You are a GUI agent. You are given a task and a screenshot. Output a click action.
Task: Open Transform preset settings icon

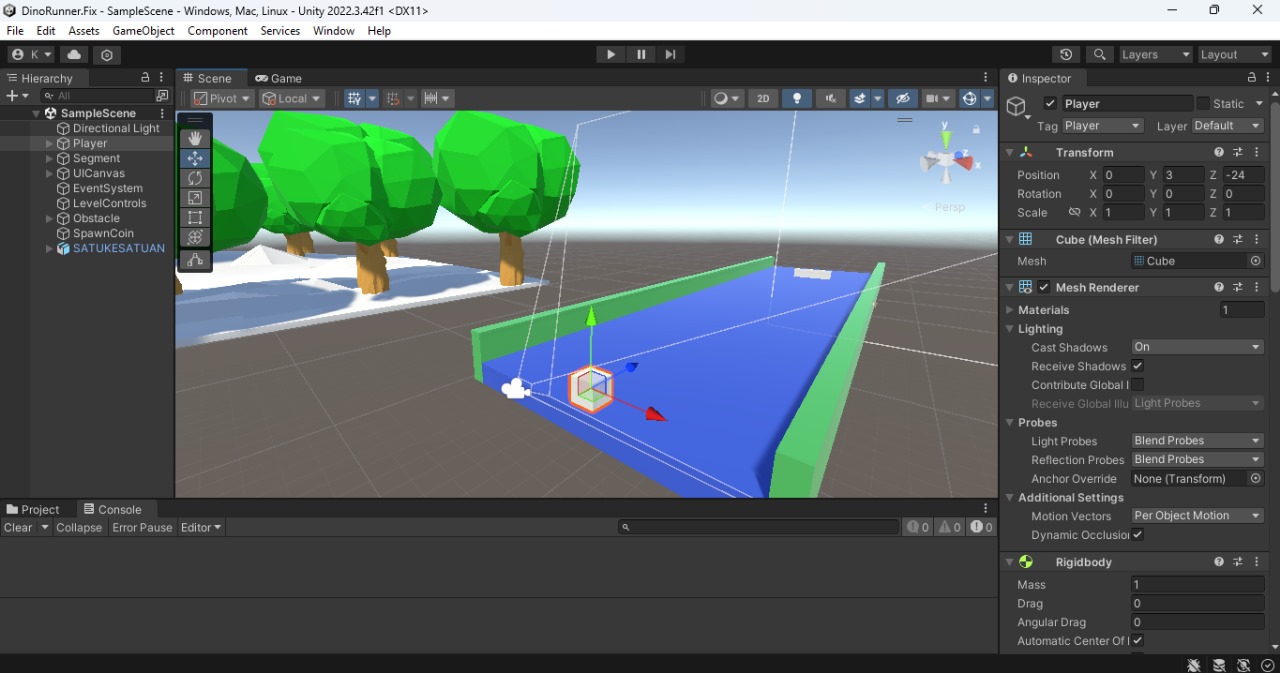click(1237, 152)
